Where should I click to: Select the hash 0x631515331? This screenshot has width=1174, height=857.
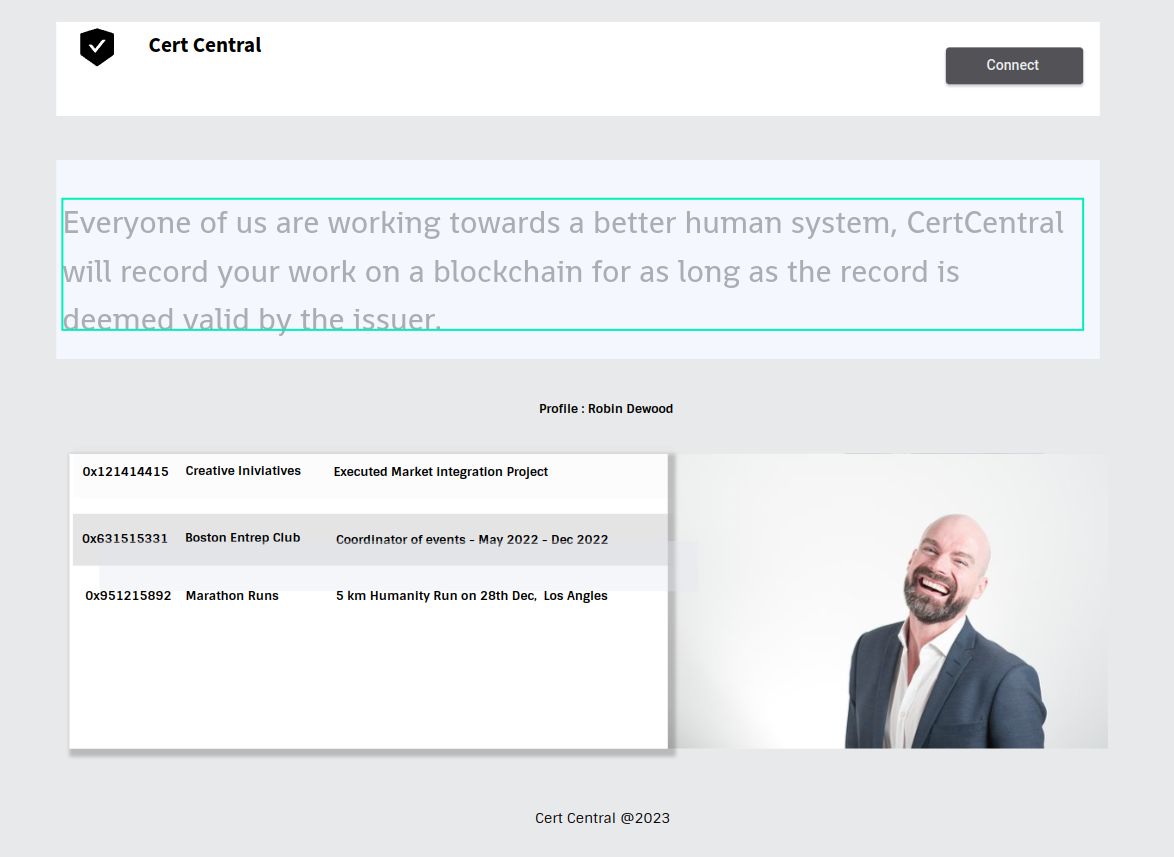point(125,537)
